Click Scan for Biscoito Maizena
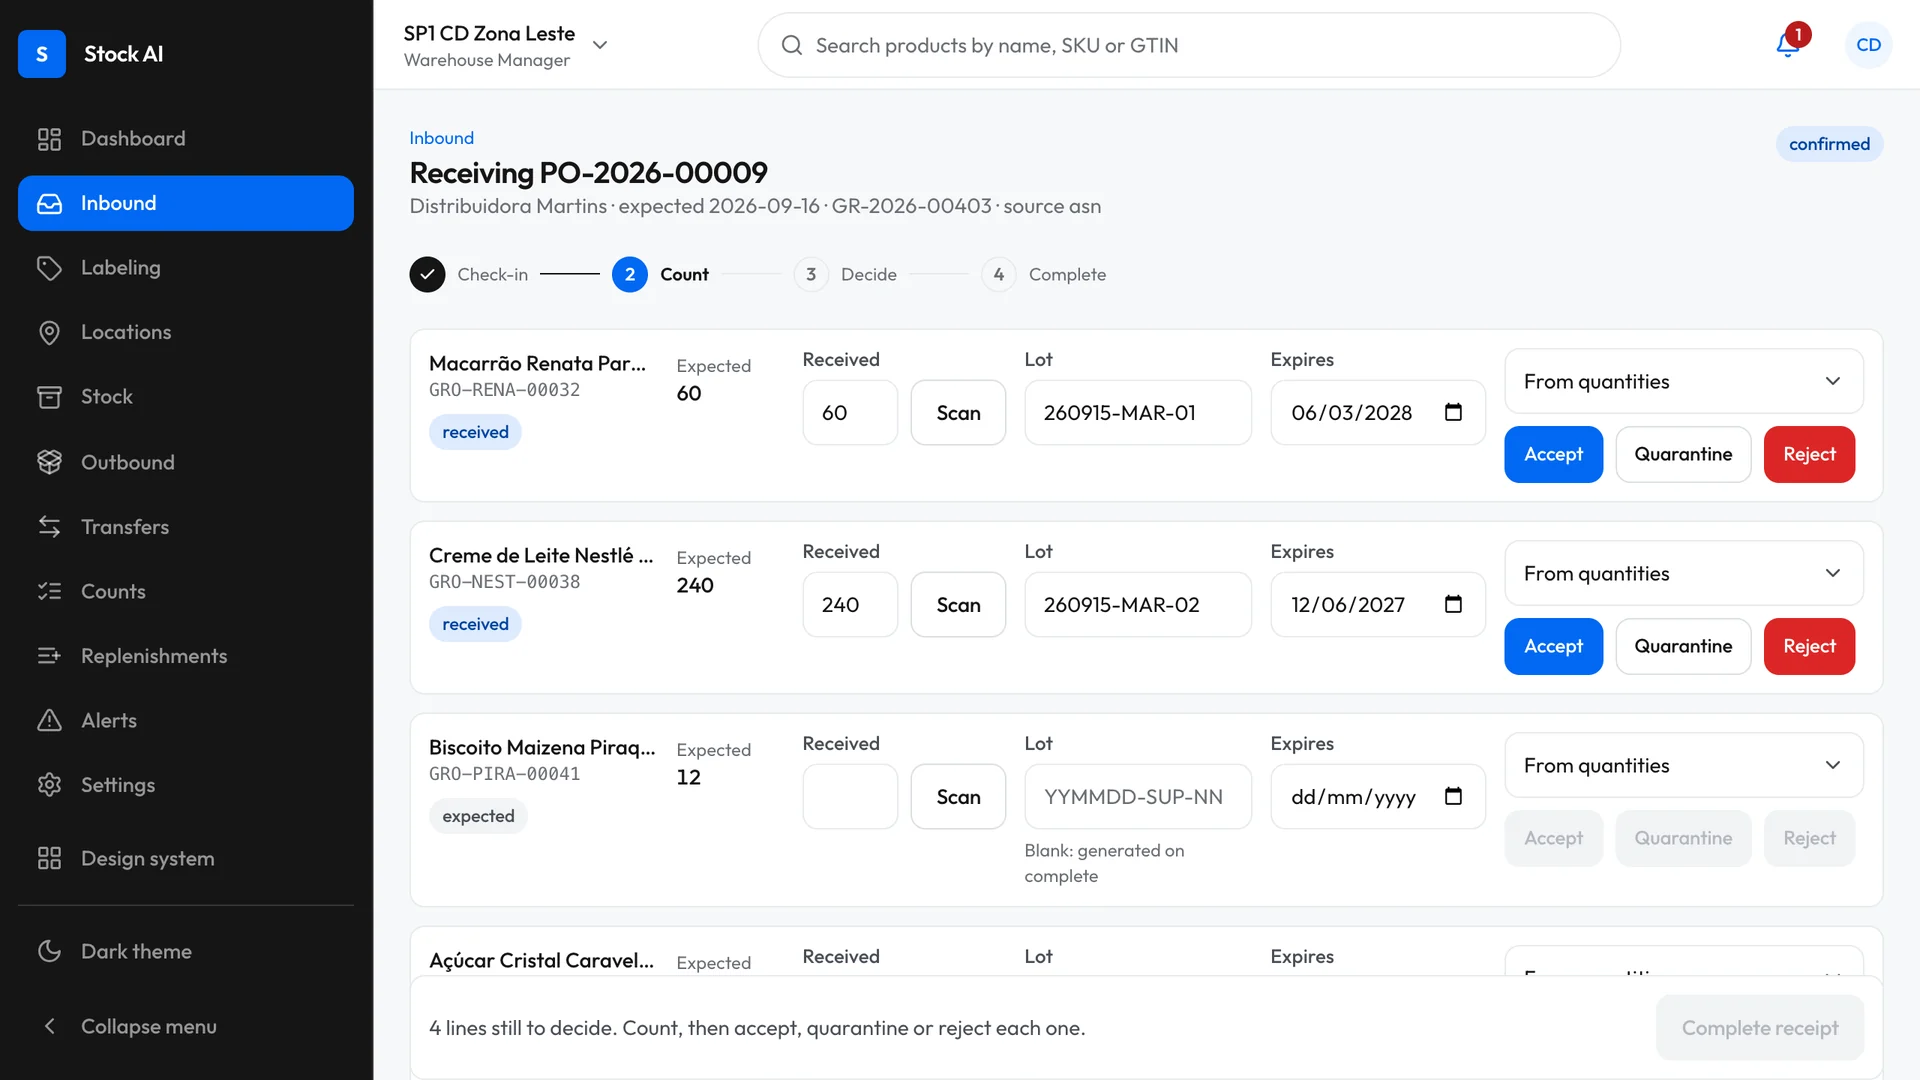This screenshot has height=1080, width=1920. coord(958,797)
